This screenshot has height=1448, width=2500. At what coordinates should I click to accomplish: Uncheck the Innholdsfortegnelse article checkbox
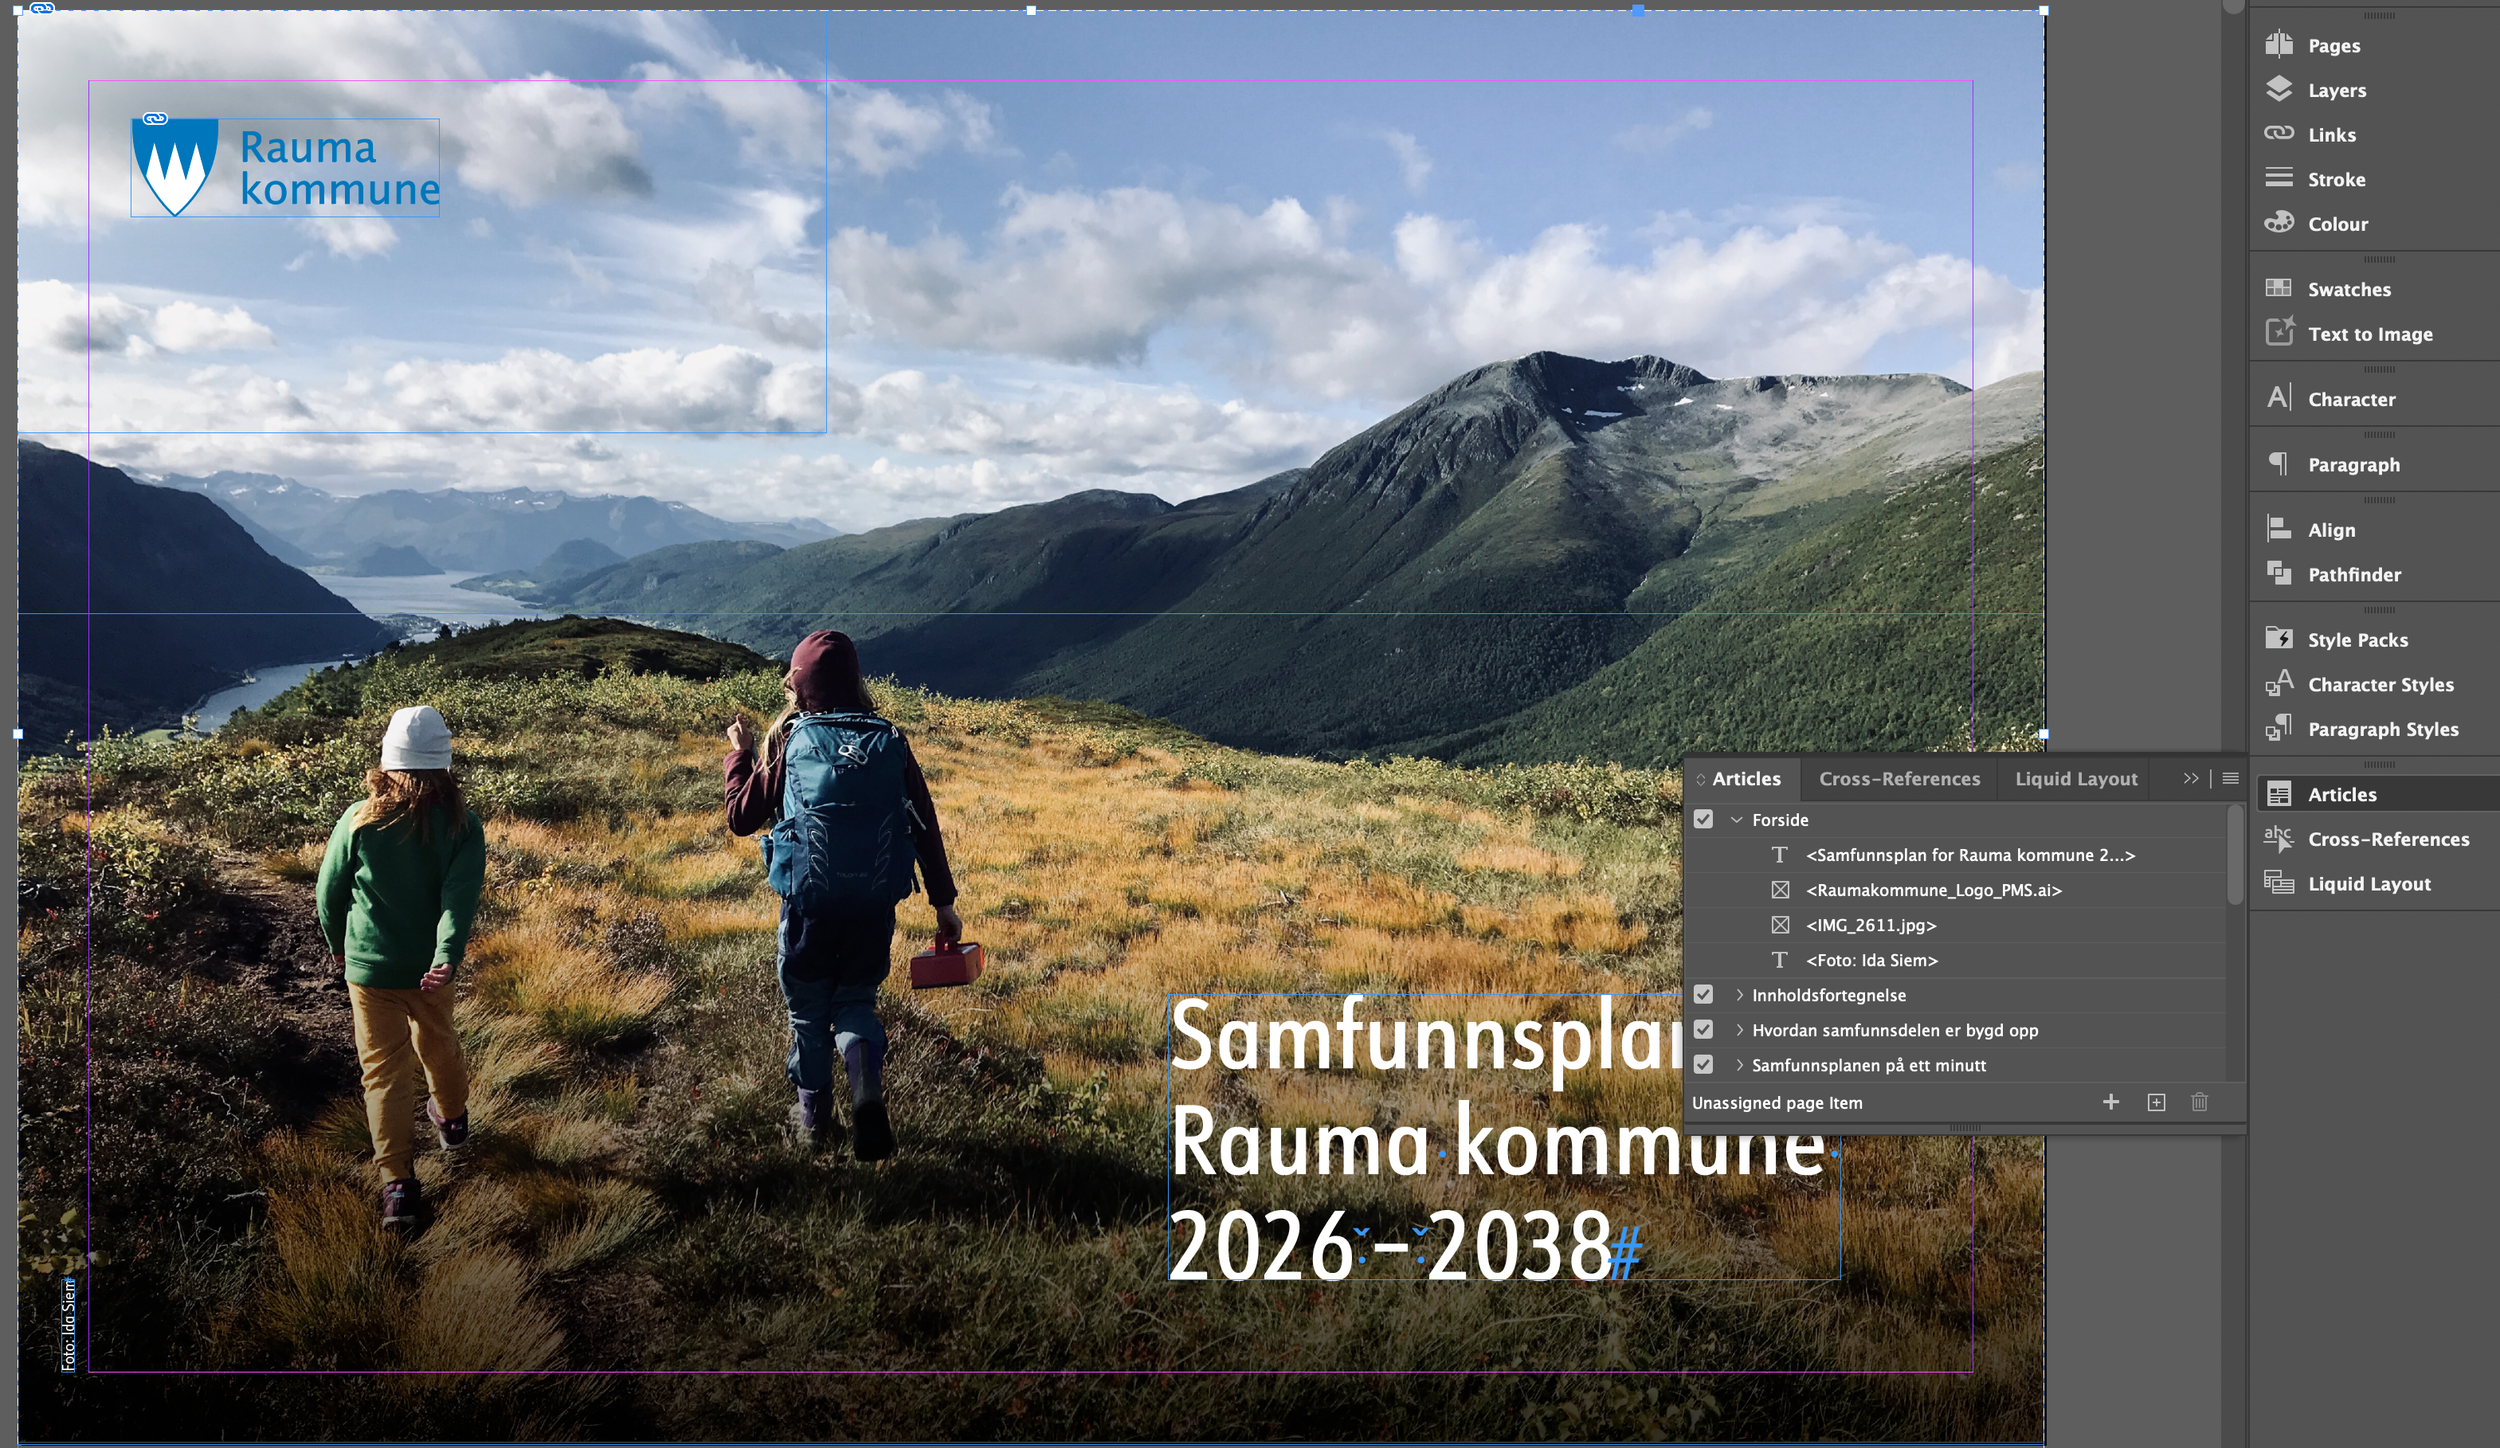point(1703,994)
